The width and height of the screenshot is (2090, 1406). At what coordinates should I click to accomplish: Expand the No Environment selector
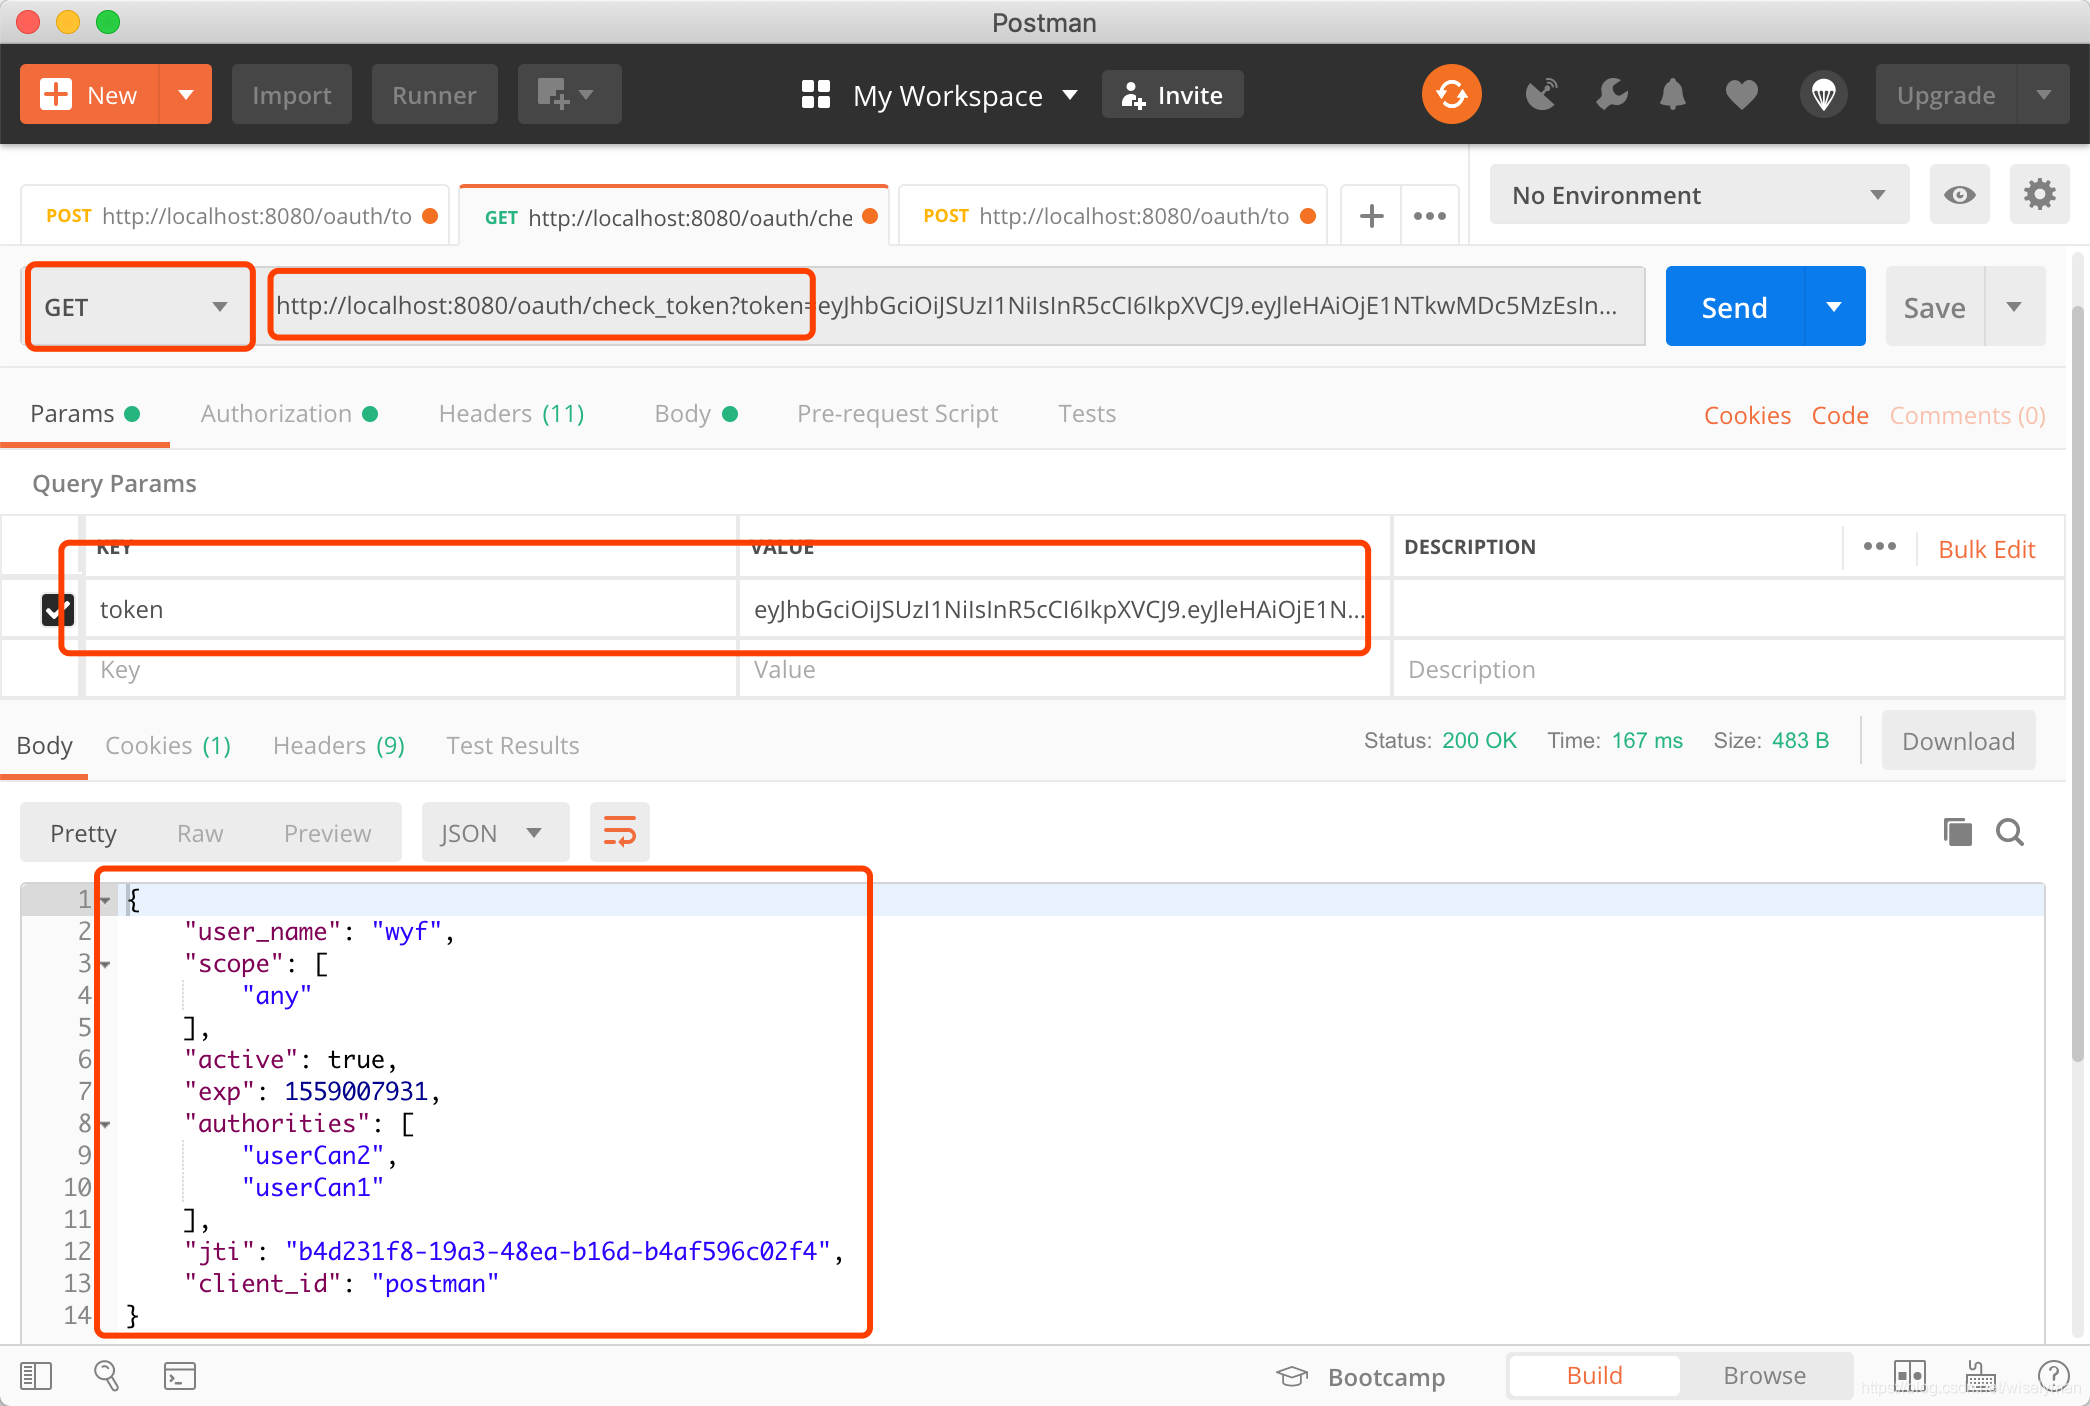click(x=1698, y=195)
